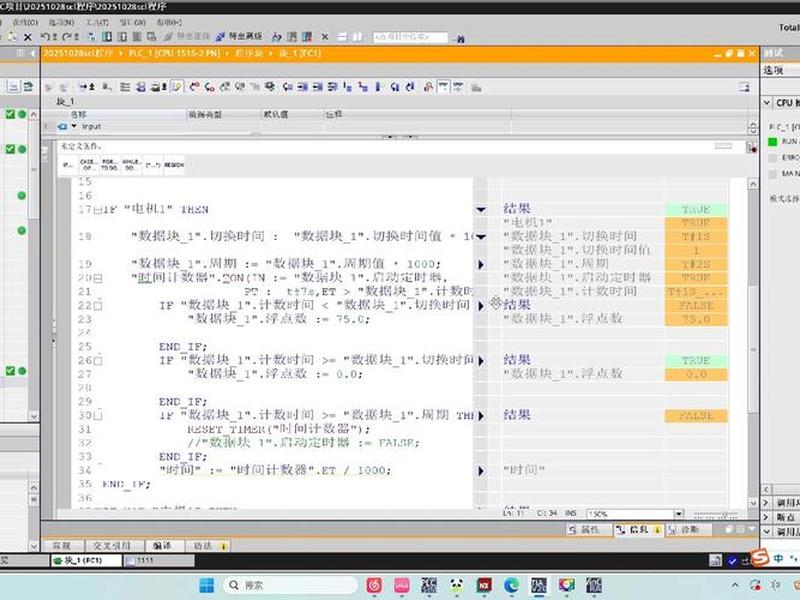800x600 pixels.
Task: Expand the Input section in interface table
Action: (74, 126)
